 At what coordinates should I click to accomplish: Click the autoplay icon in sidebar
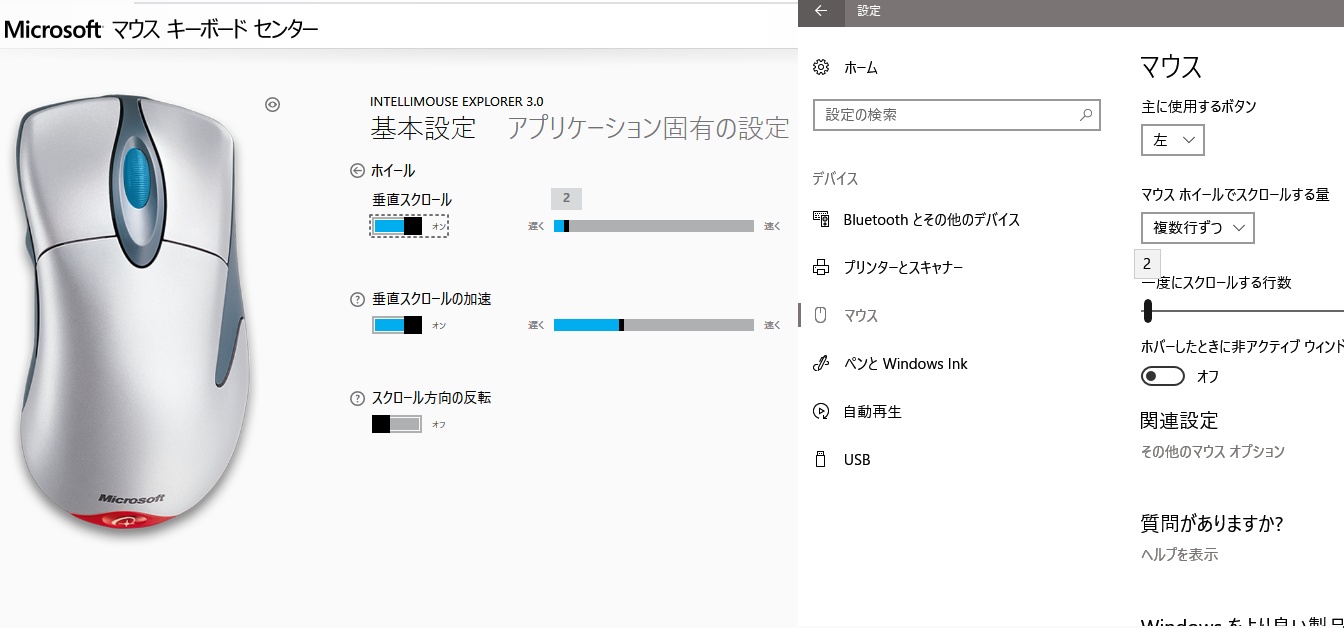[x=821, y=411]
